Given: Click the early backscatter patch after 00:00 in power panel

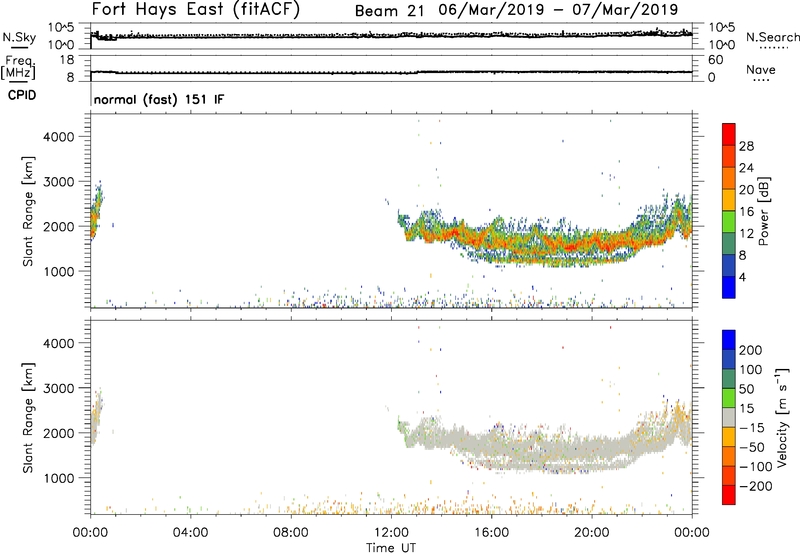Looking at the screenshot, I should (96, 212).
